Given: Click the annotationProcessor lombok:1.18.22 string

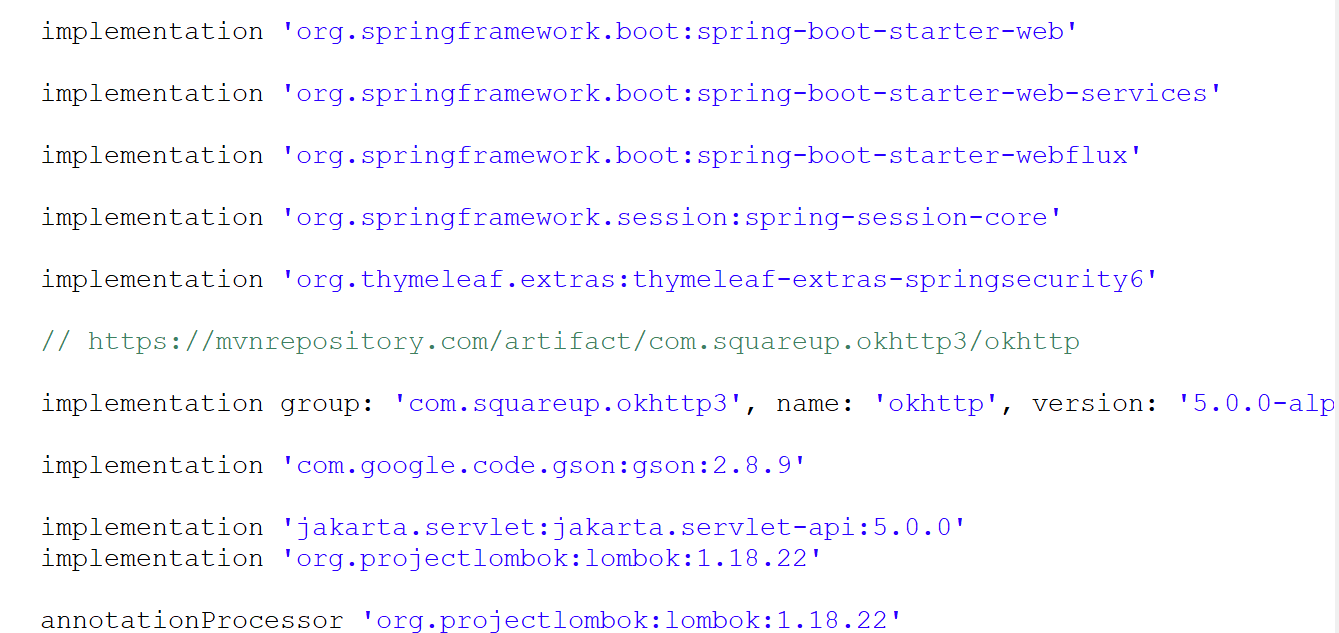Looking at the screenshot, I should (632, 620).
